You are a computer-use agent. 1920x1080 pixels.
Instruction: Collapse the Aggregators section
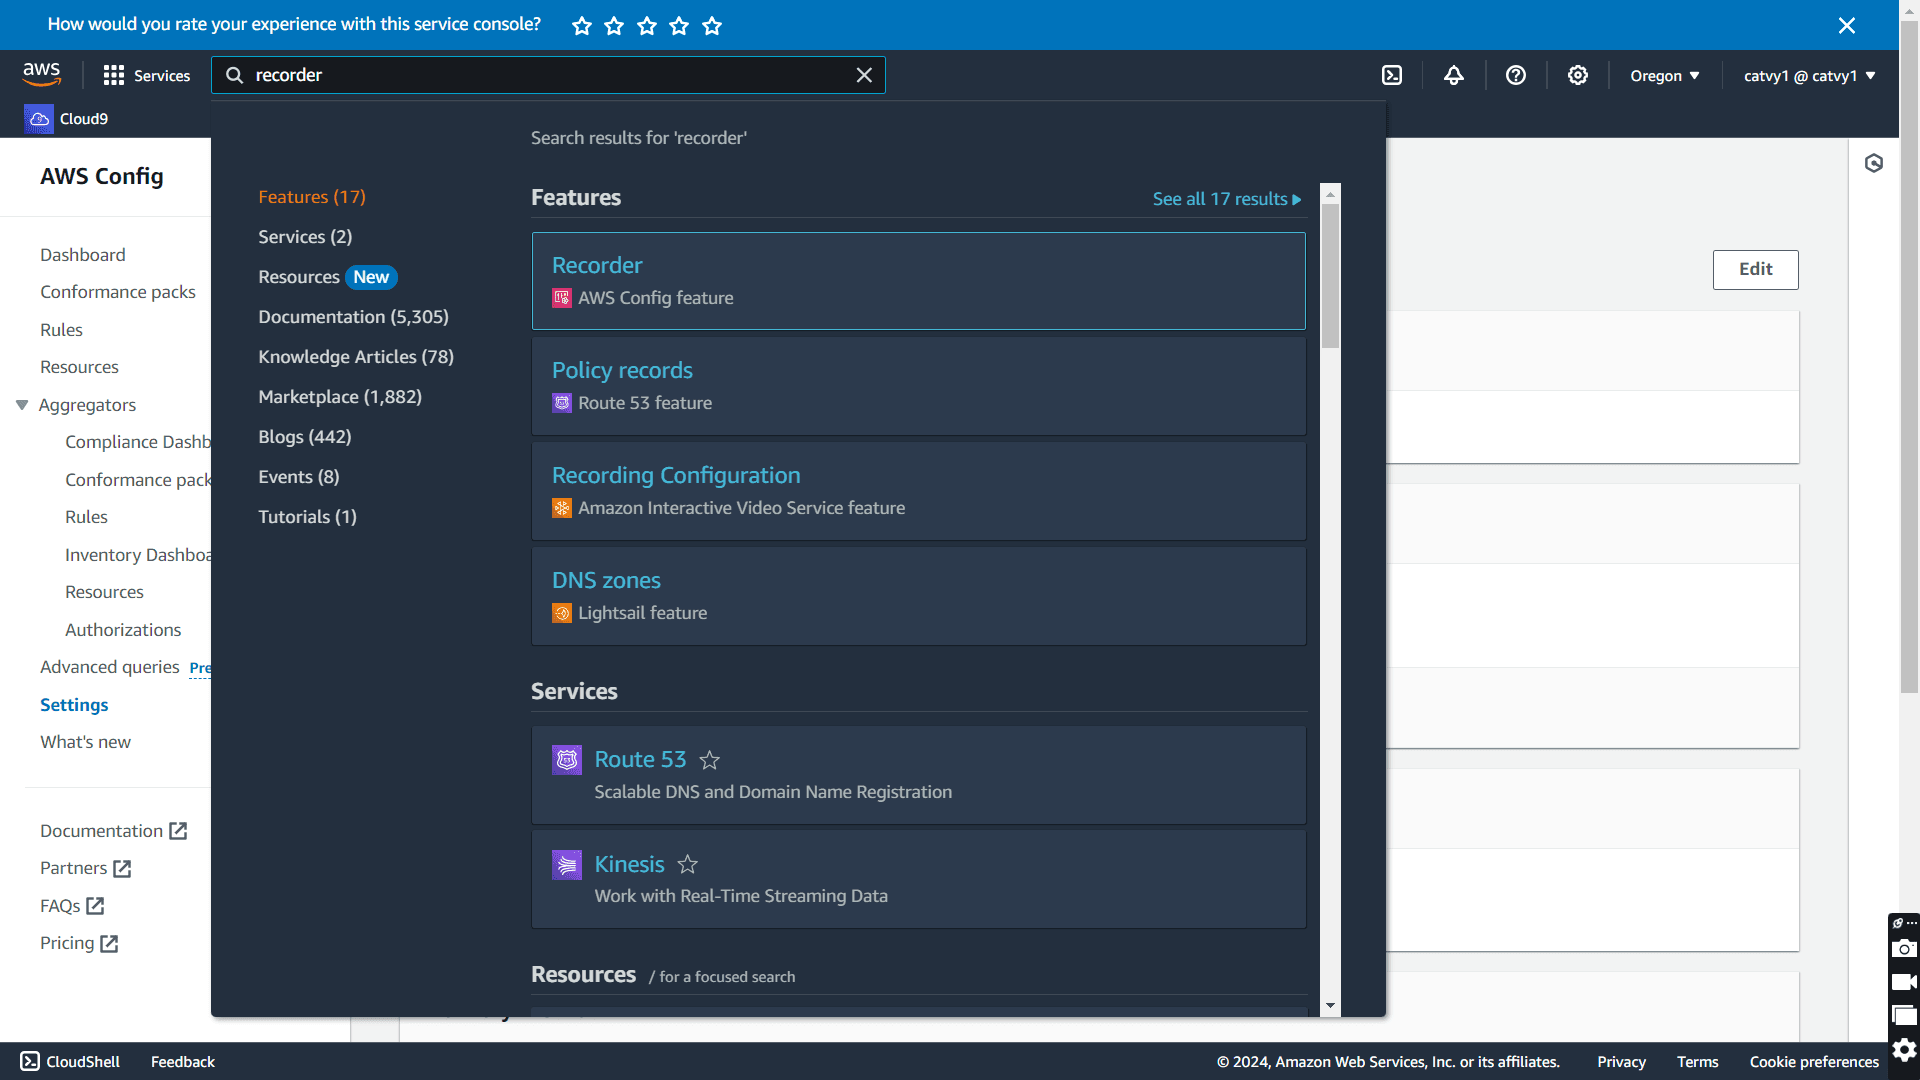point(22,405)
